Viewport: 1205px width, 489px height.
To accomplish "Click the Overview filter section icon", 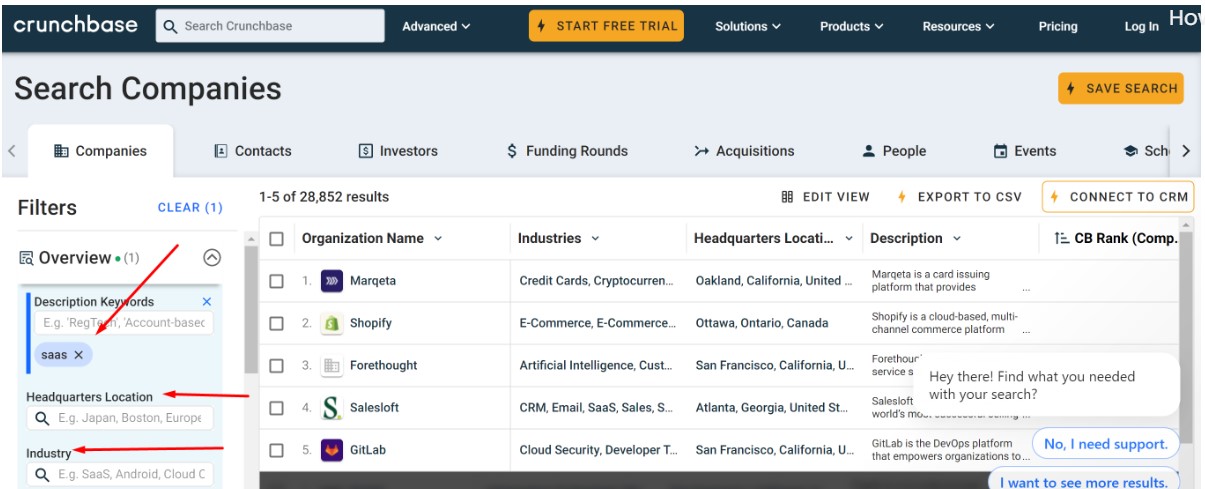I will tap(26, 258).
